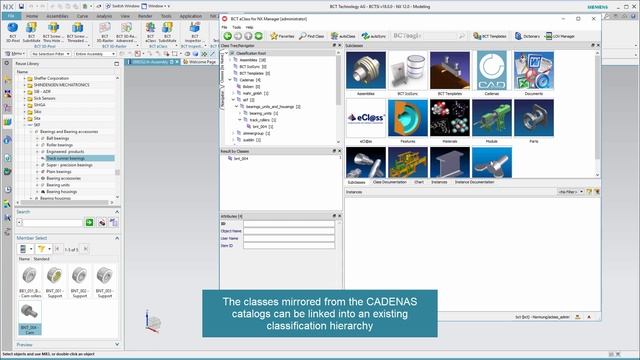Open History clock icon in resource bar
The height and width of the screenshot is (360, 640).
[x=7, y=190]
